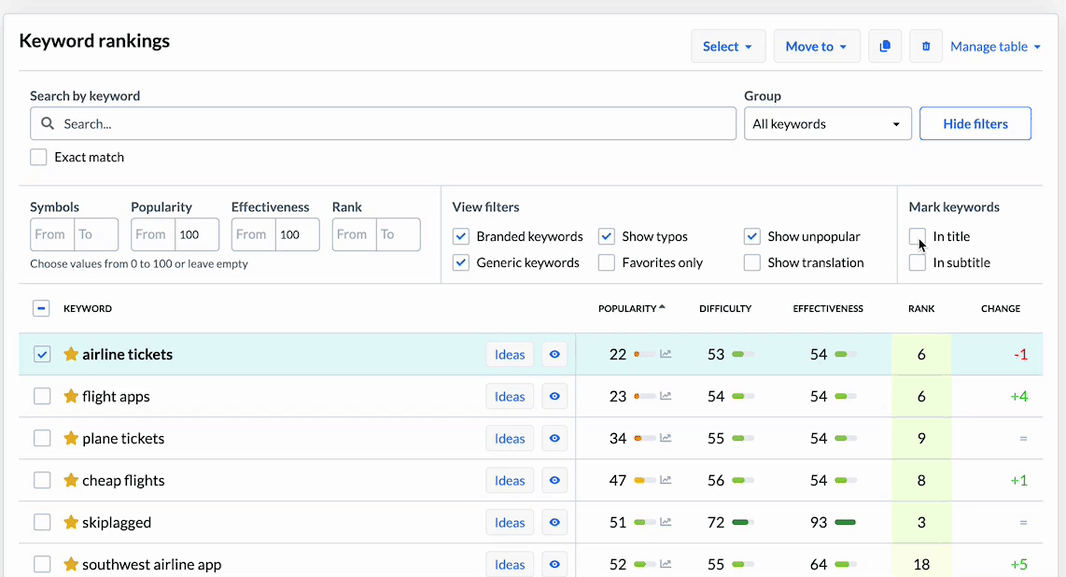Uncheck the Show typos filter

tap(606, 237)
